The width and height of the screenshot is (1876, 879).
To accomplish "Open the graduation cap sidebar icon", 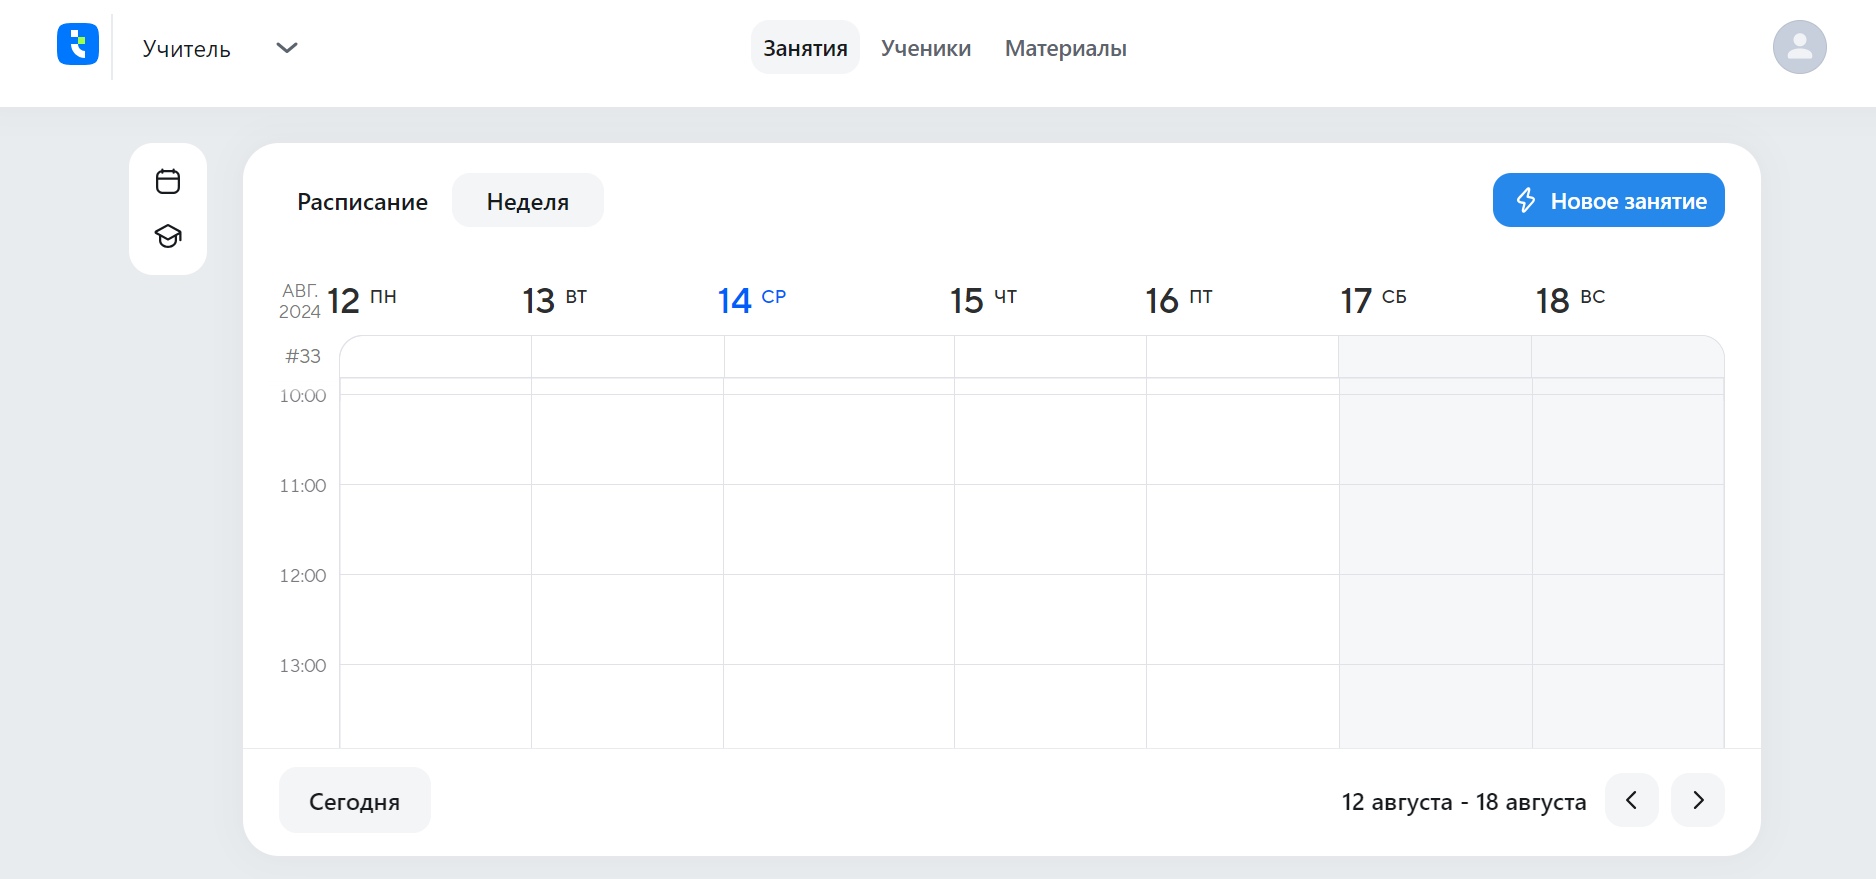I will (168, 236).
